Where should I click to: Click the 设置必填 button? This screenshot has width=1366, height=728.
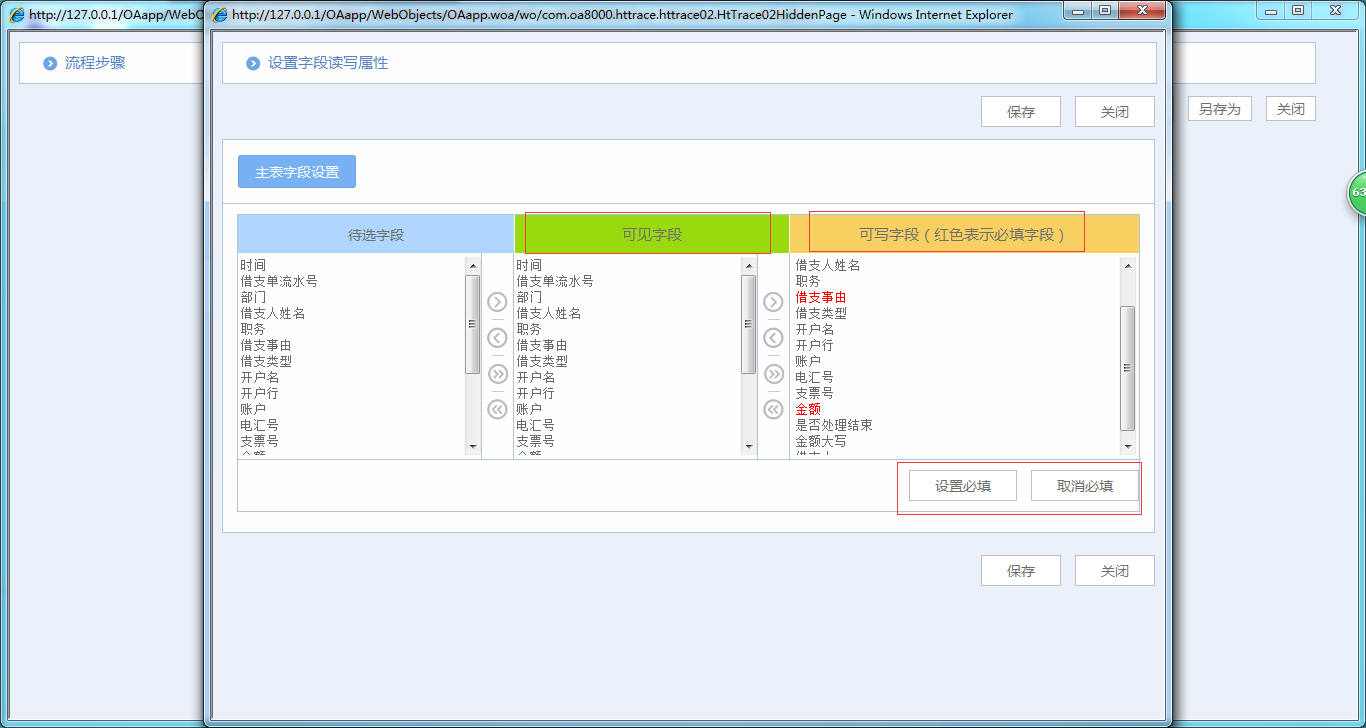961,485
